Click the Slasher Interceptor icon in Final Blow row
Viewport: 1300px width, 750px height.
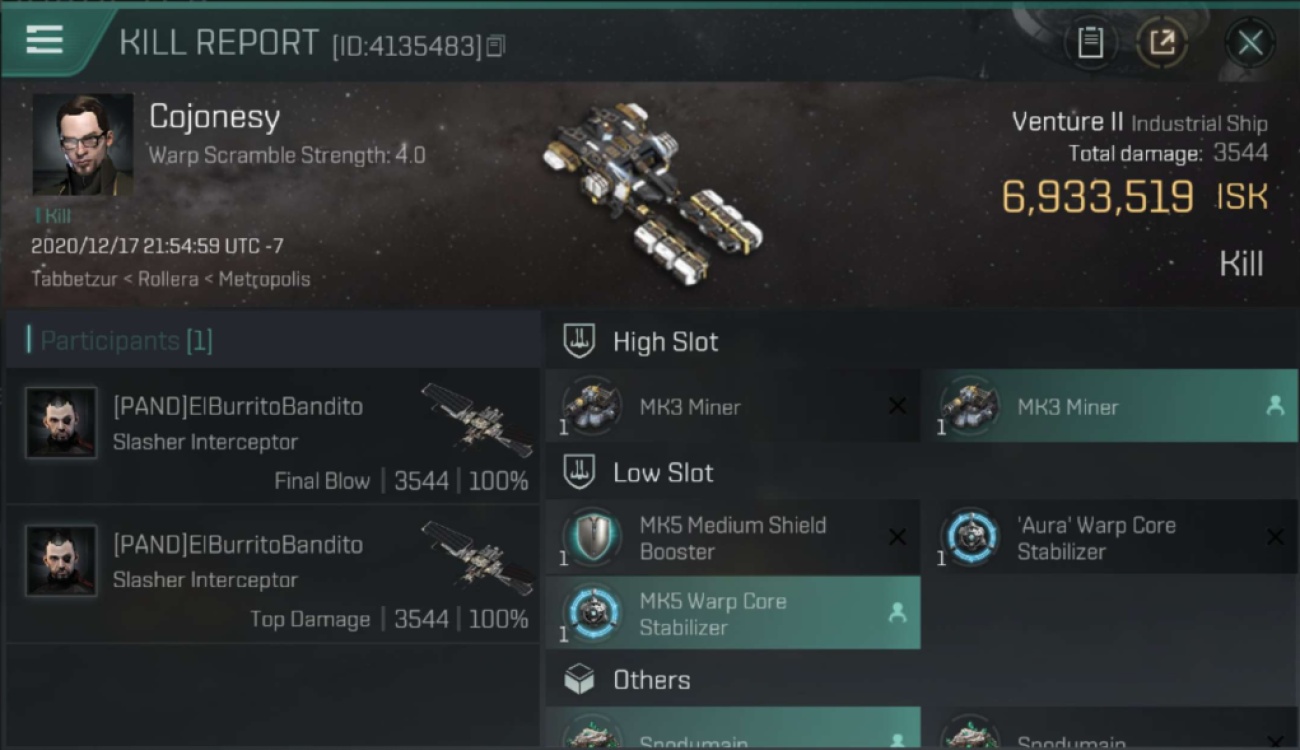477,419
